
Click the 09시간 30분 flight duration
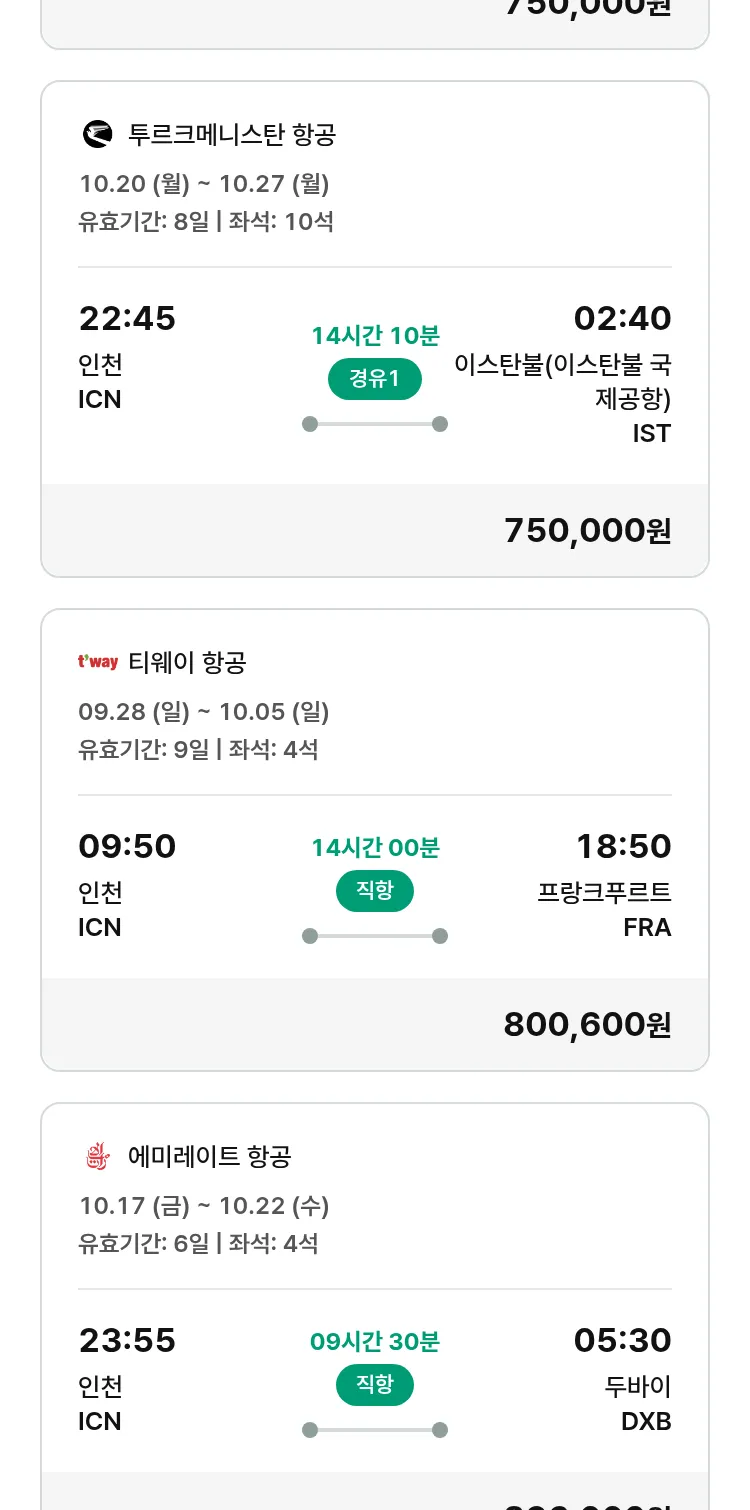click(375, 1342)
